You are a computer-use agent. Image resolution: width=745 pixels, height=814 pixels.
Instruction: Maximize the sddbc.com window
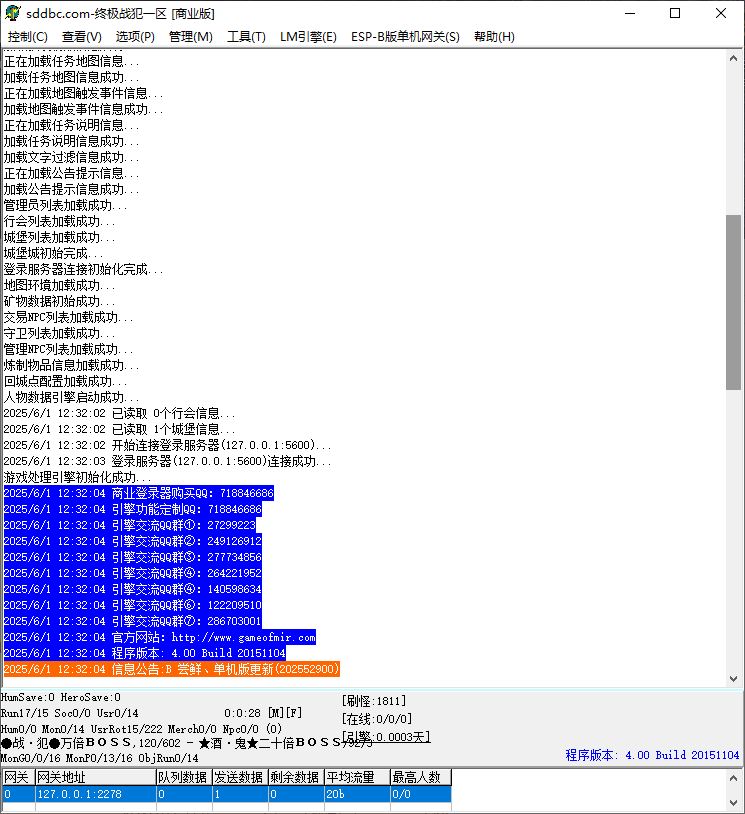click(675, 13)
